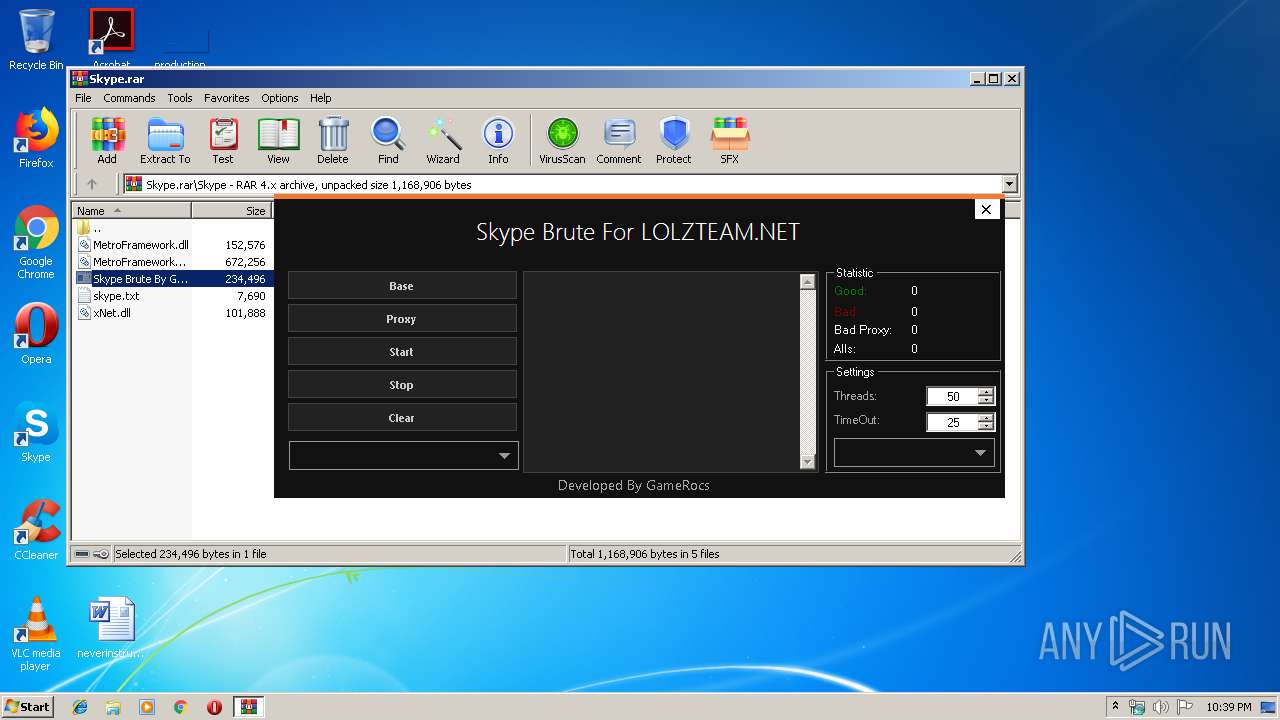Open the Find magnifier tool
The width and height of the screenshot is (1280, 720).
388,141
